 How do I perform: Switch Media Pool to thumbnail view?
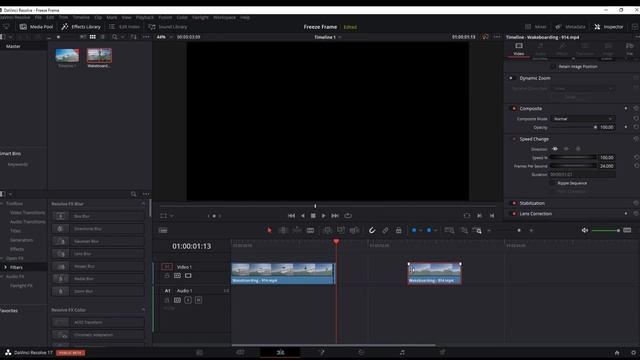click(x=93, y=37)
